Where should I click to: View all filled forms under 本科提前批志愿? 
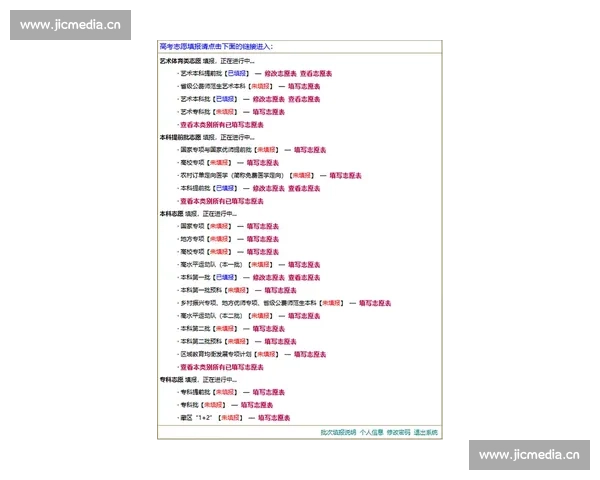(x=221, y=201)
